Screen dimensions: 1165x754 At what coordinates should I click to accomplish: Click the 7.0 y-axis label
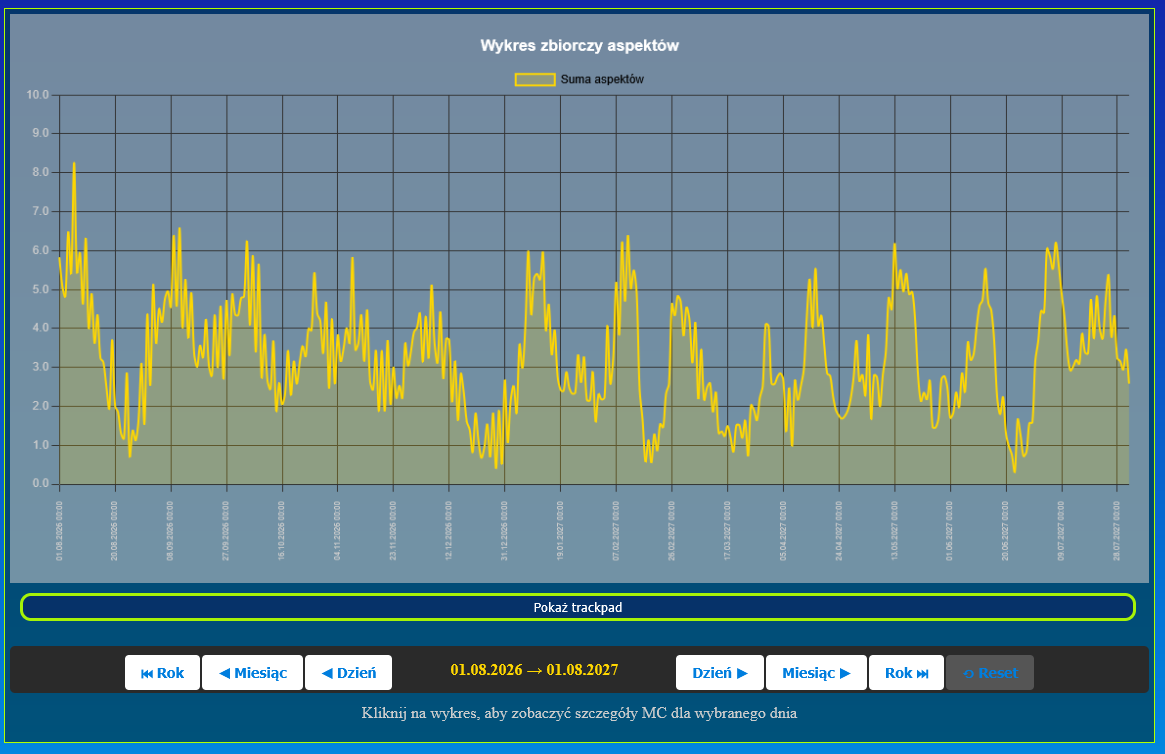pyautogui.click(x=39, y=211)
